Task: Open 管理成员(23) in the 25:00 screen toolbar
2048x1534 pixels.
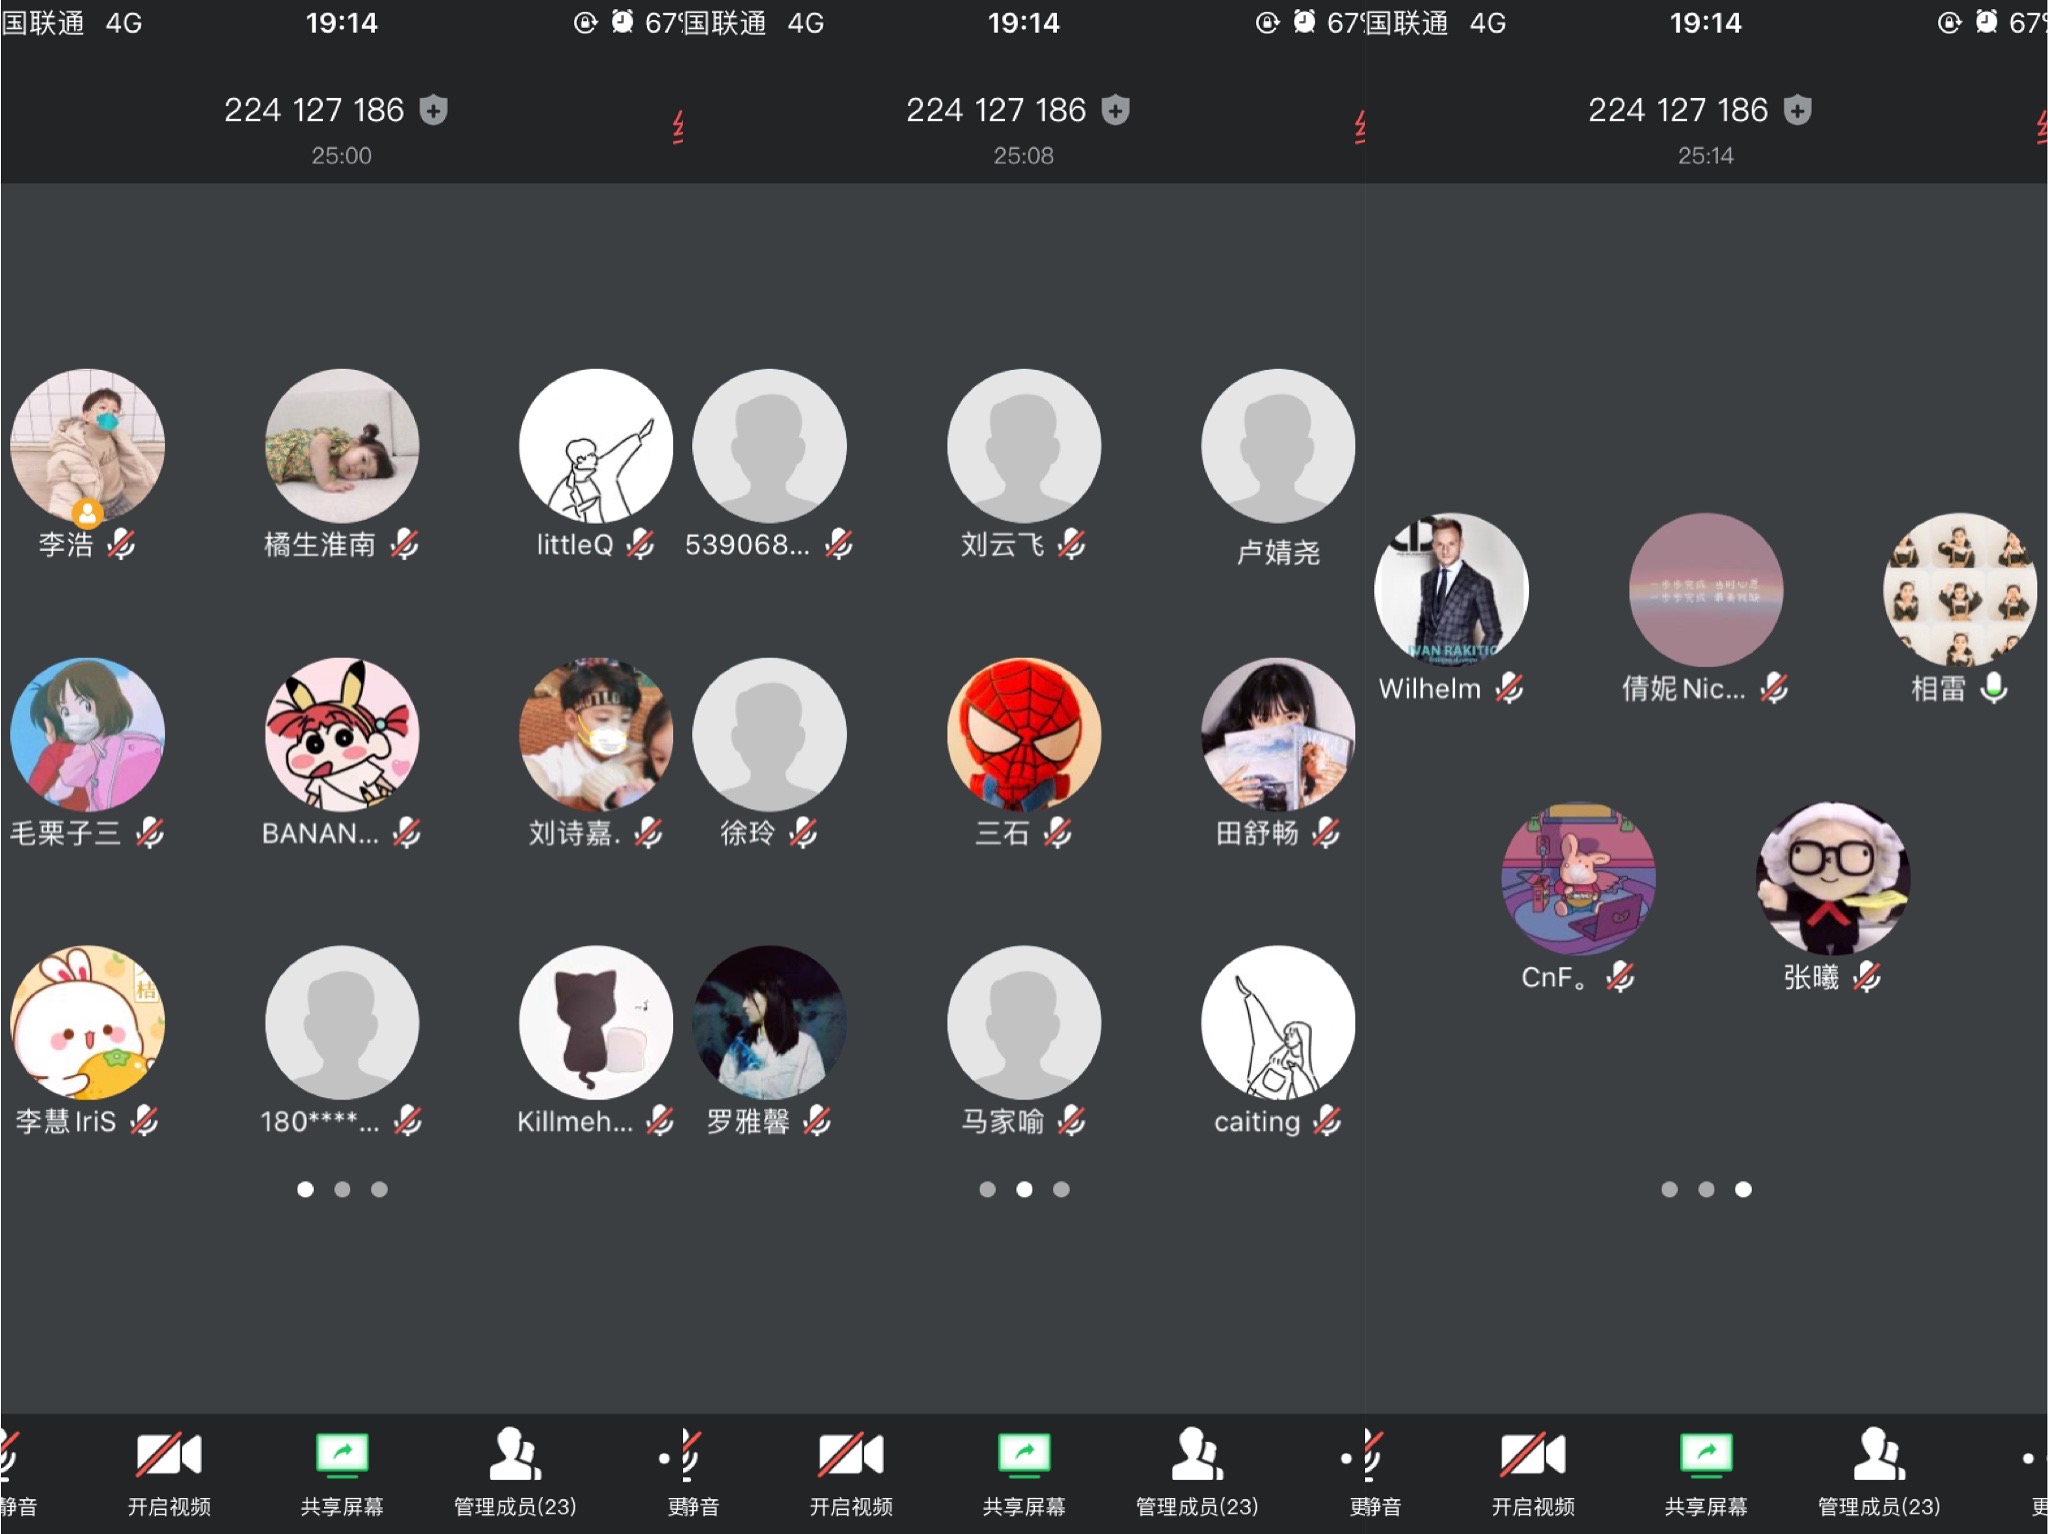Action: (x=515, y=1474)
